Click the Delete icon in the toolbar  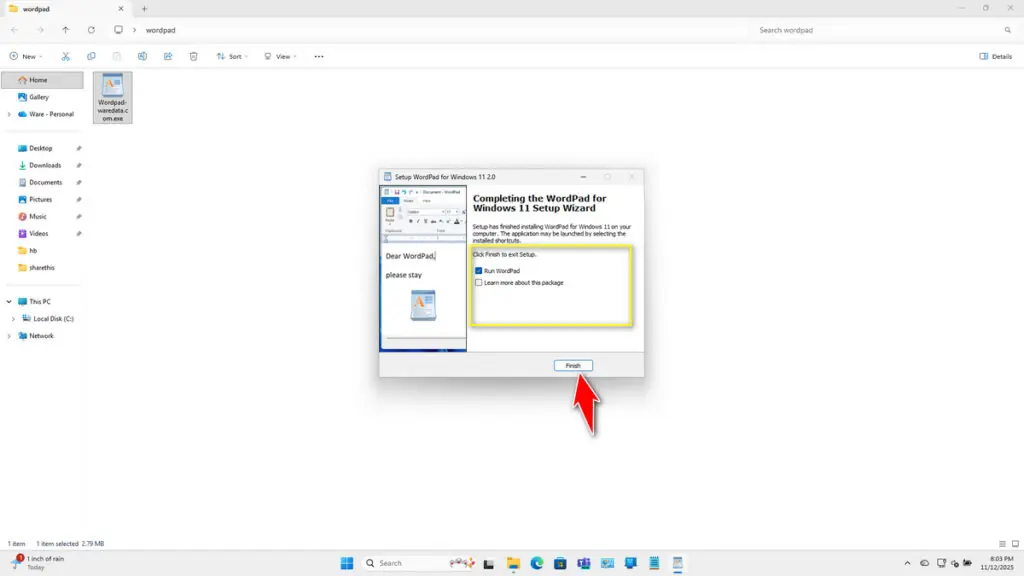(x=193, y=56)
